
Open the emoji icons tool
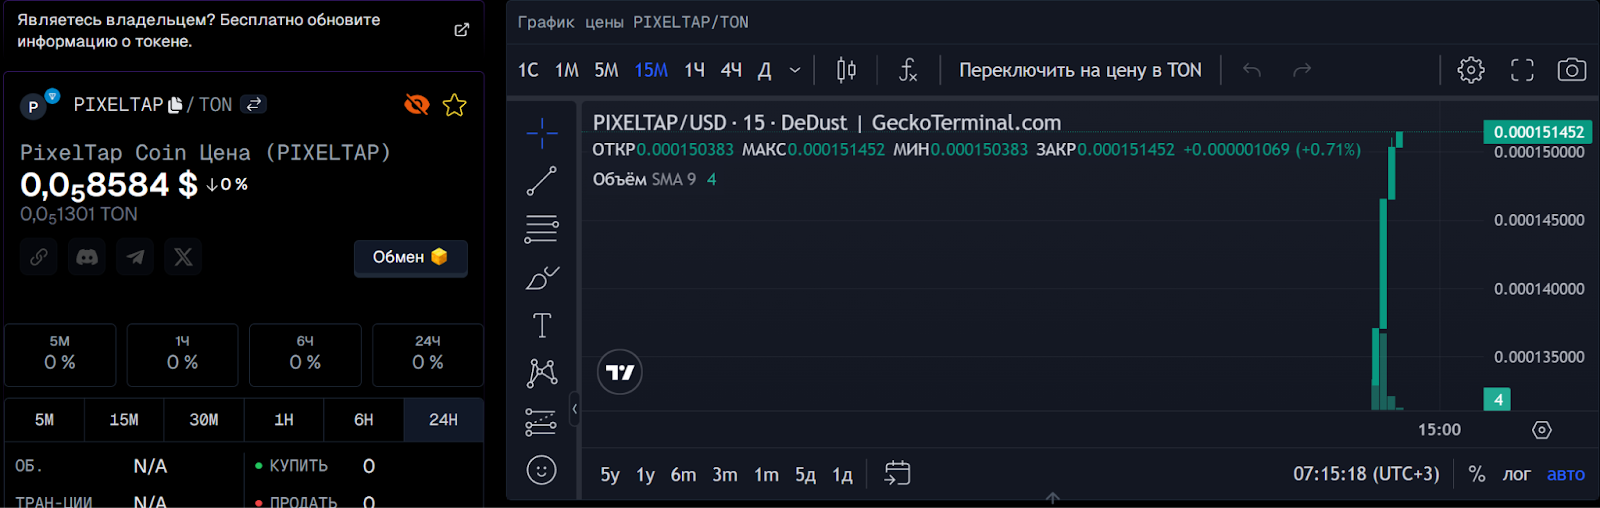[542, 470]
